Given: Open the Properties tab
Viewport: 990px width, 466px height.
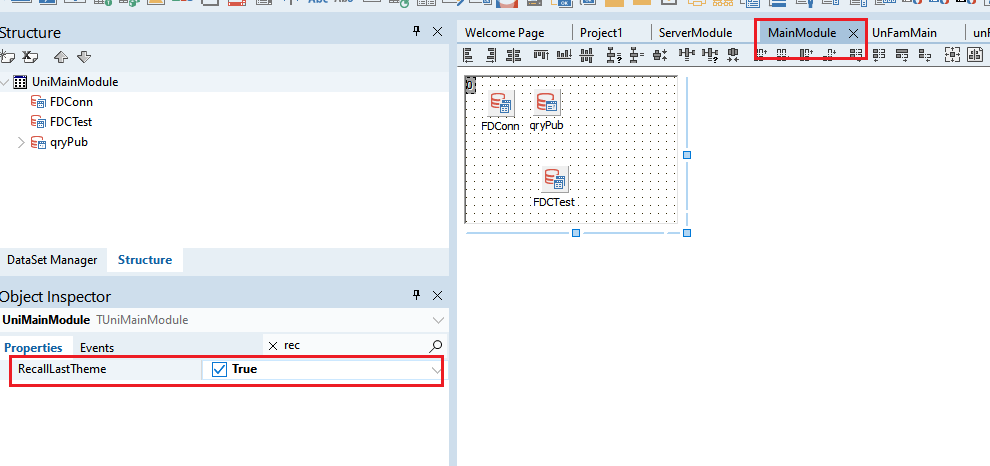Looking at the screenshot, I should click(33, 347).
